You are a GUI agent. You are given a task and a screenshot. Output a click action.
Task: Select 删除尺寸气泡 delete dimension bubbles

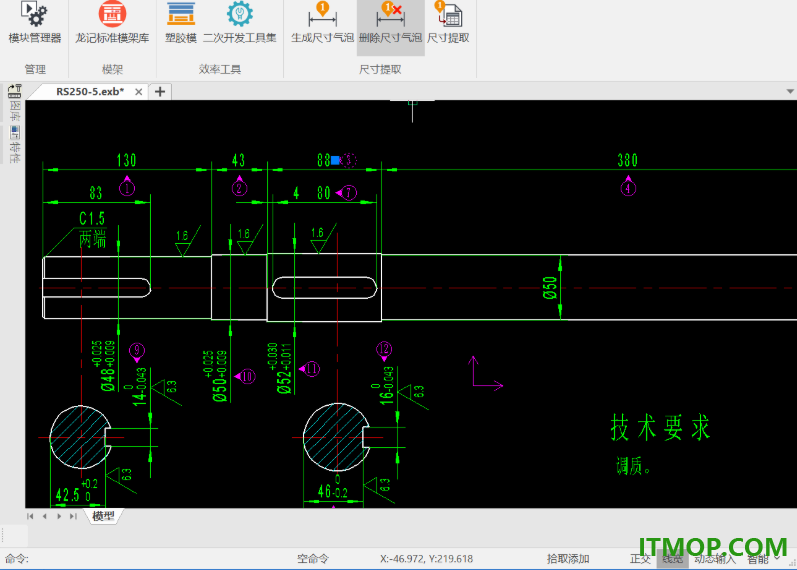coord(390,25)
